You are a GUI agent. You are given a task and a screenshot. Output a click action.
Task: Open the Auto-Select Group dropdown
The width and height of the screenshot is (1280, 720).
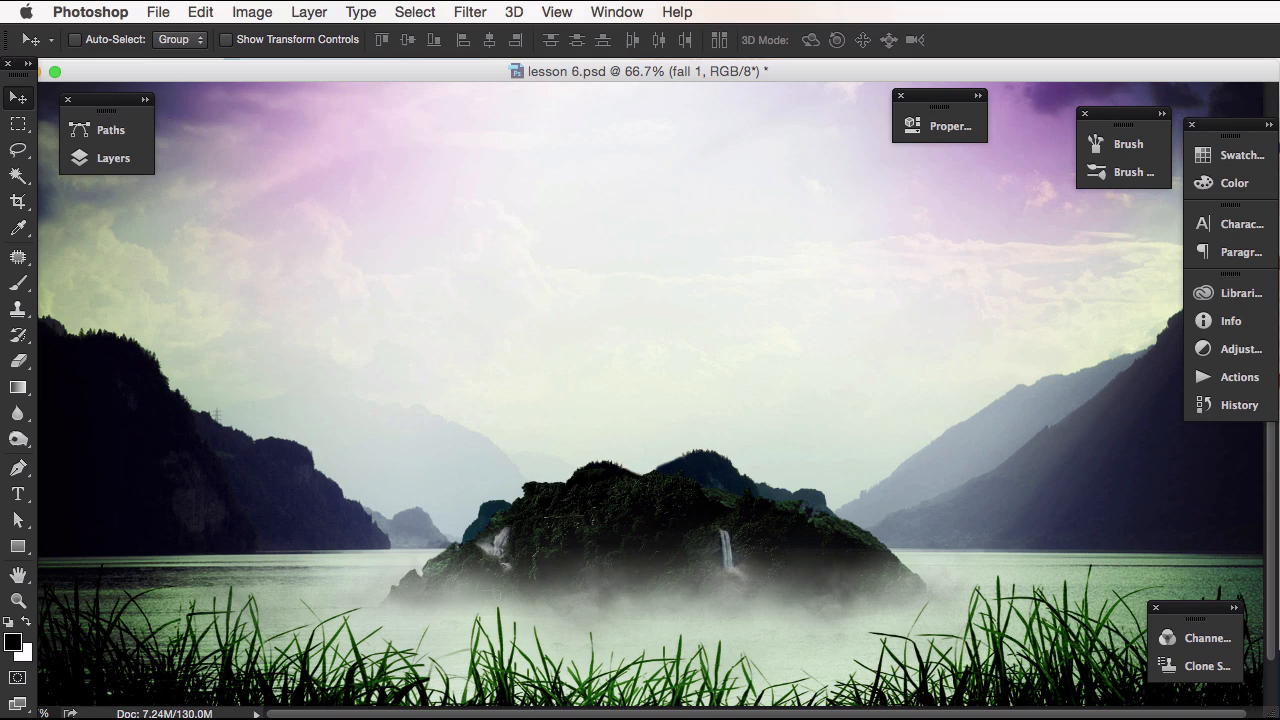tap(180, 40)
